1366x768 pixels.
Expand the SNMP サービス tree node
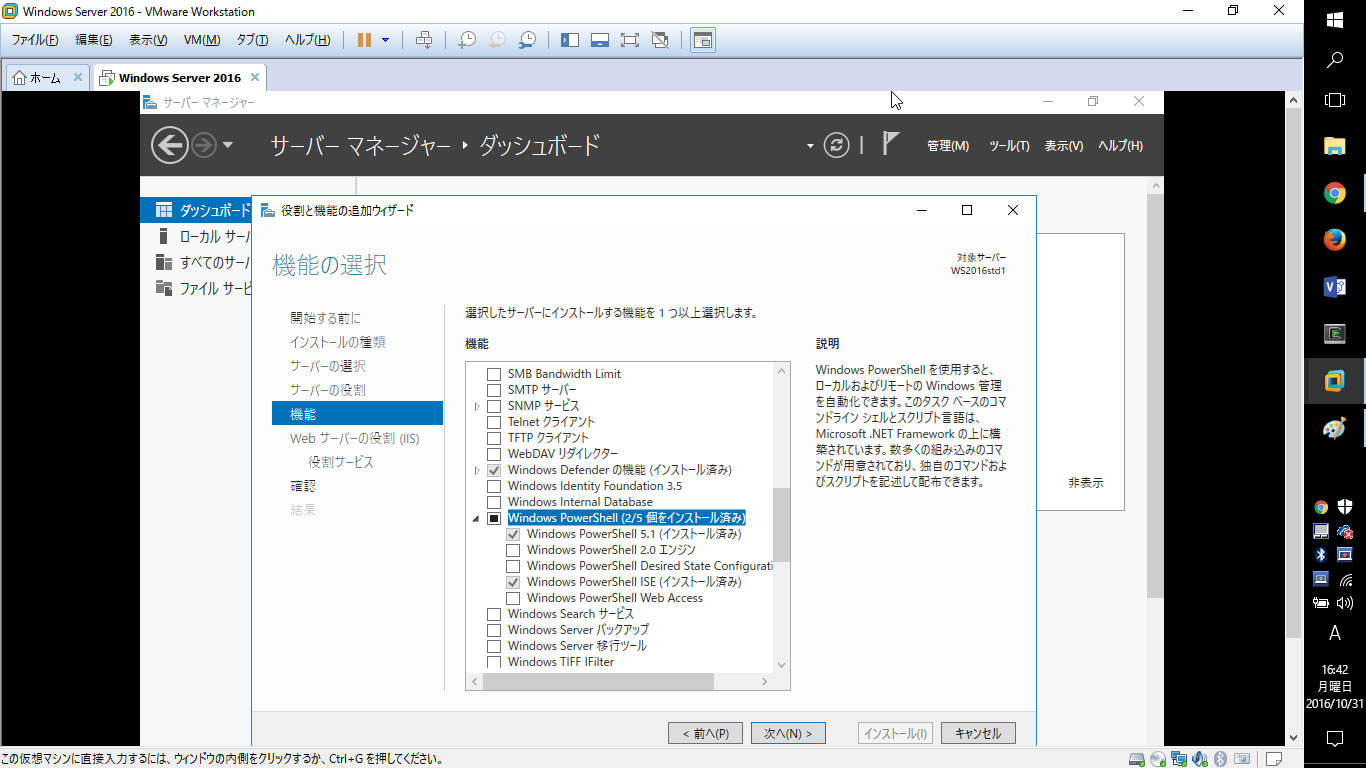tap(476, 406)
